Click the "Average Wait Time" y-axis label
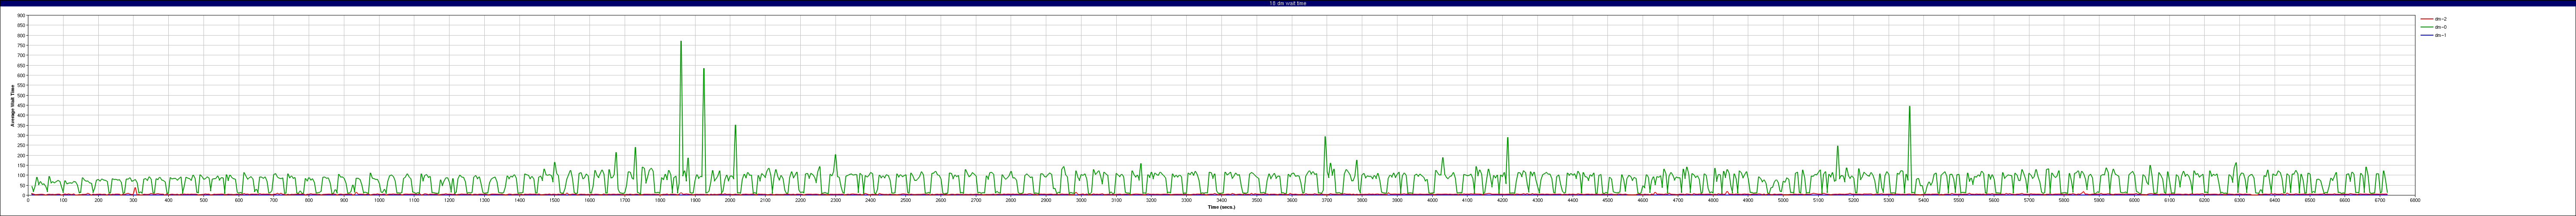The image size is (2576, 216). [13, 105]
